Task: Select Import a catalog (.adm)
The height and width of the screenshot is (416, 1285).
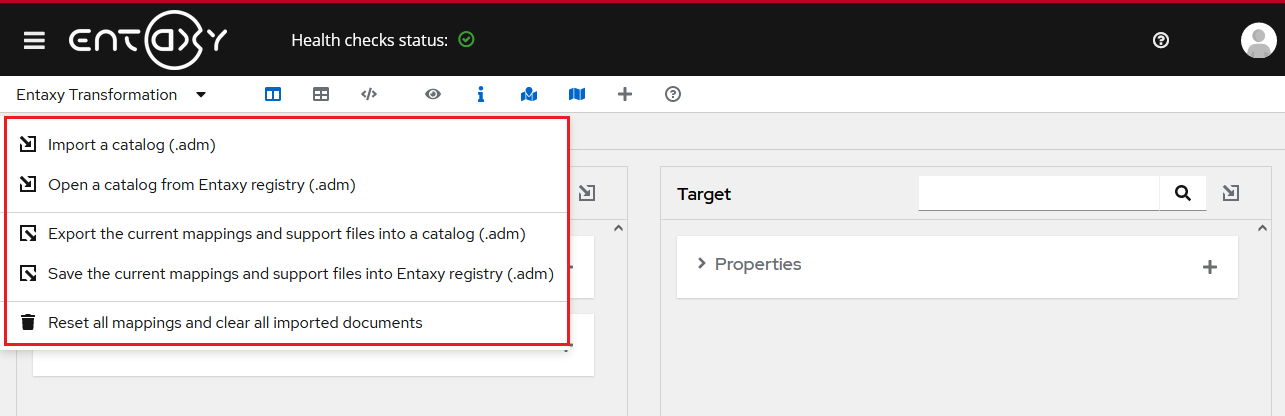Action: click(x=132, y=145)
